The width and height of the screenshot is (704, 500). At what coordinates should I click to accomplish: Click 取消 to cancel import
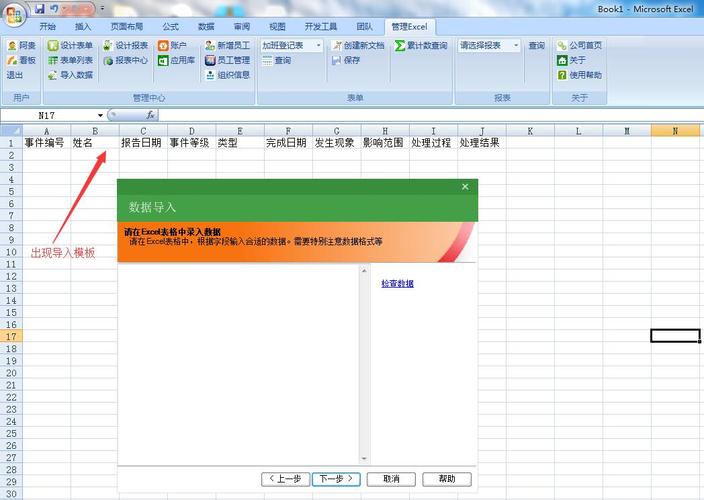click(391, 479)
